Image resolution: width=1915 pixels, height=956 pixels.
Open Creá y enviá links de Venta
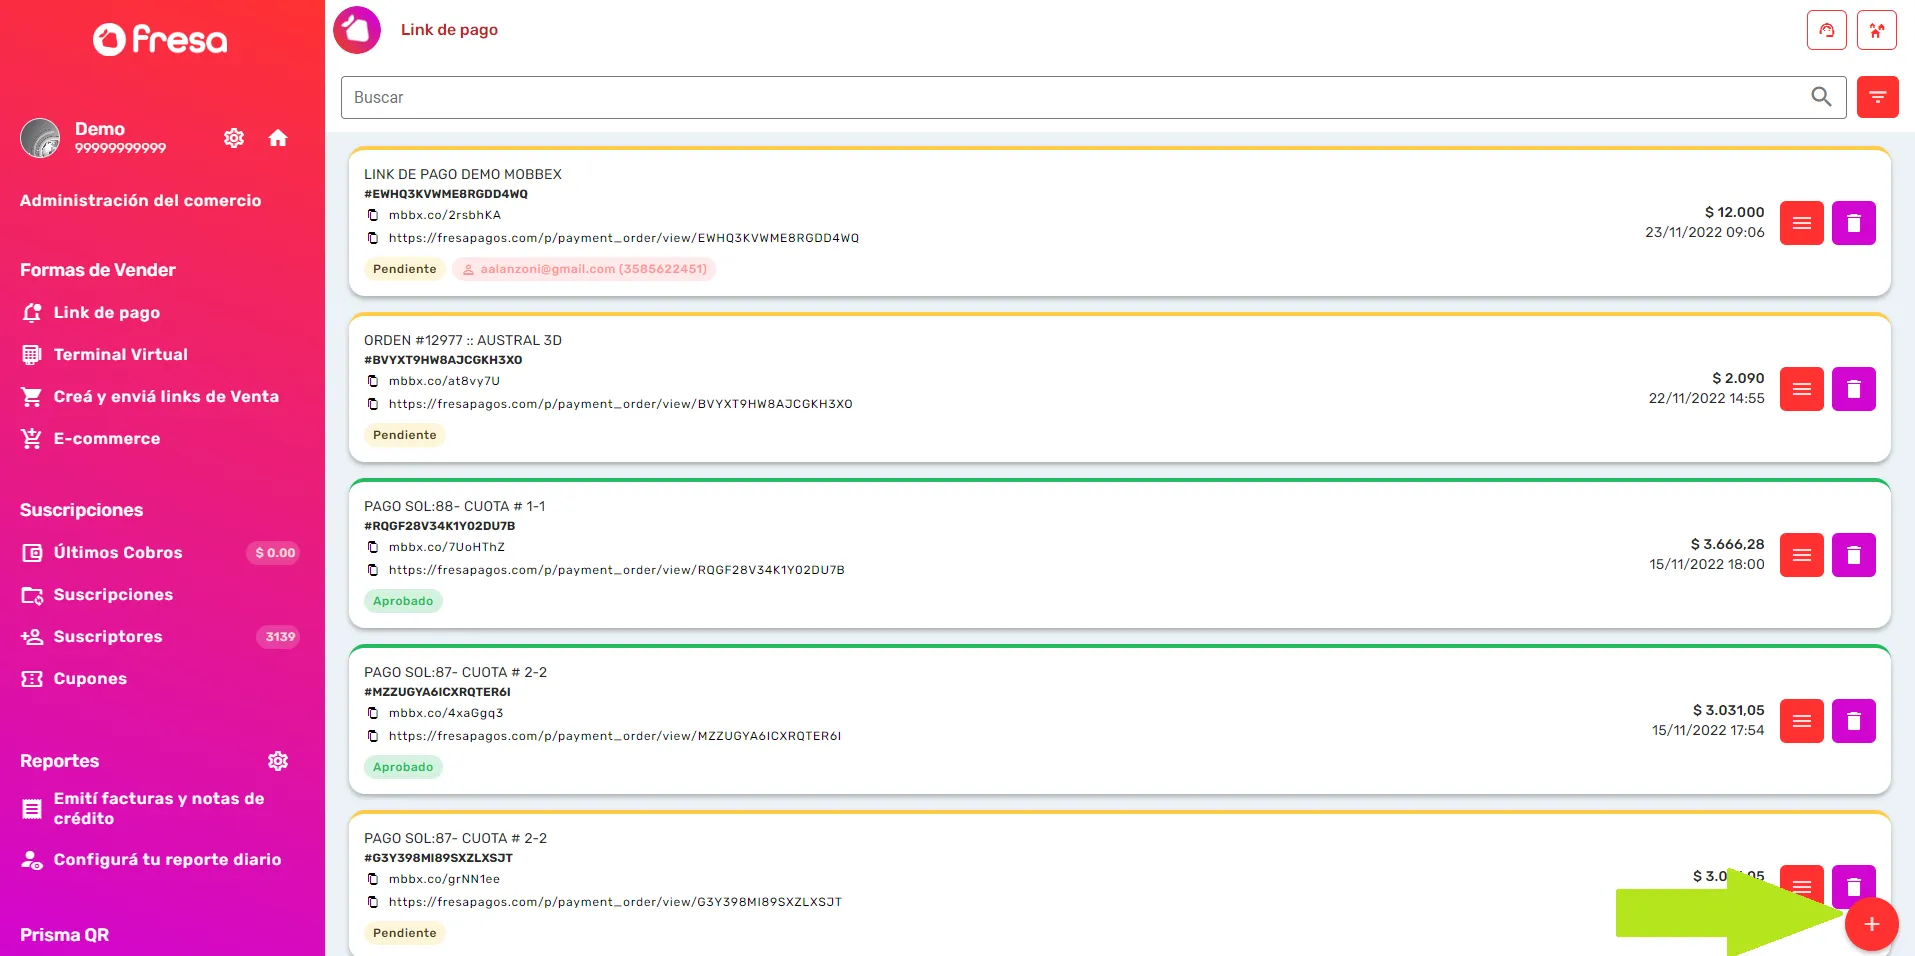click(x=166, y=396)
